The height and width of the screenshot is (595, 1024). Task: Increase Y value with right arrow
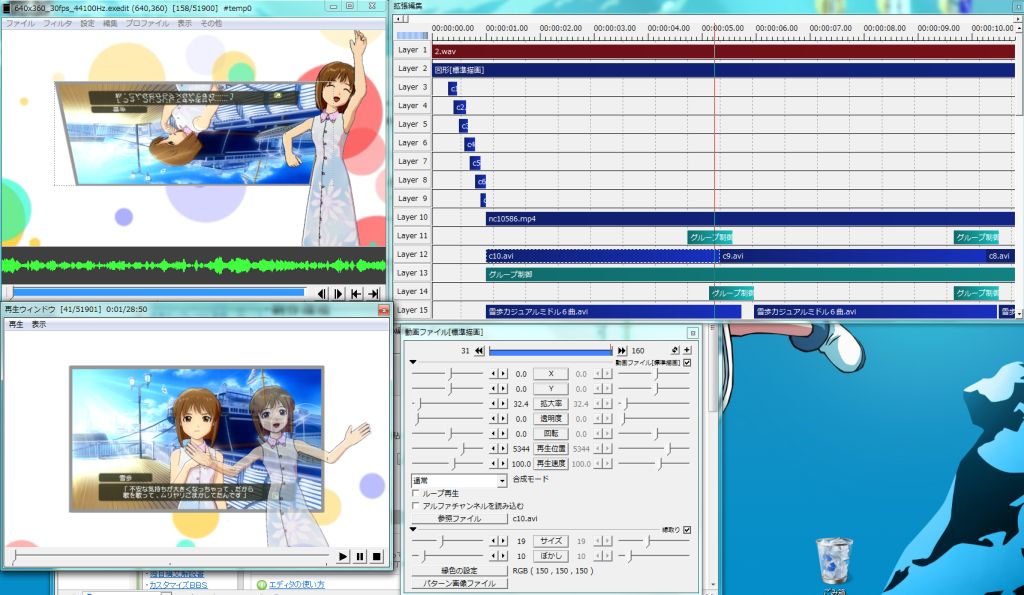click(x=503, y=389)
